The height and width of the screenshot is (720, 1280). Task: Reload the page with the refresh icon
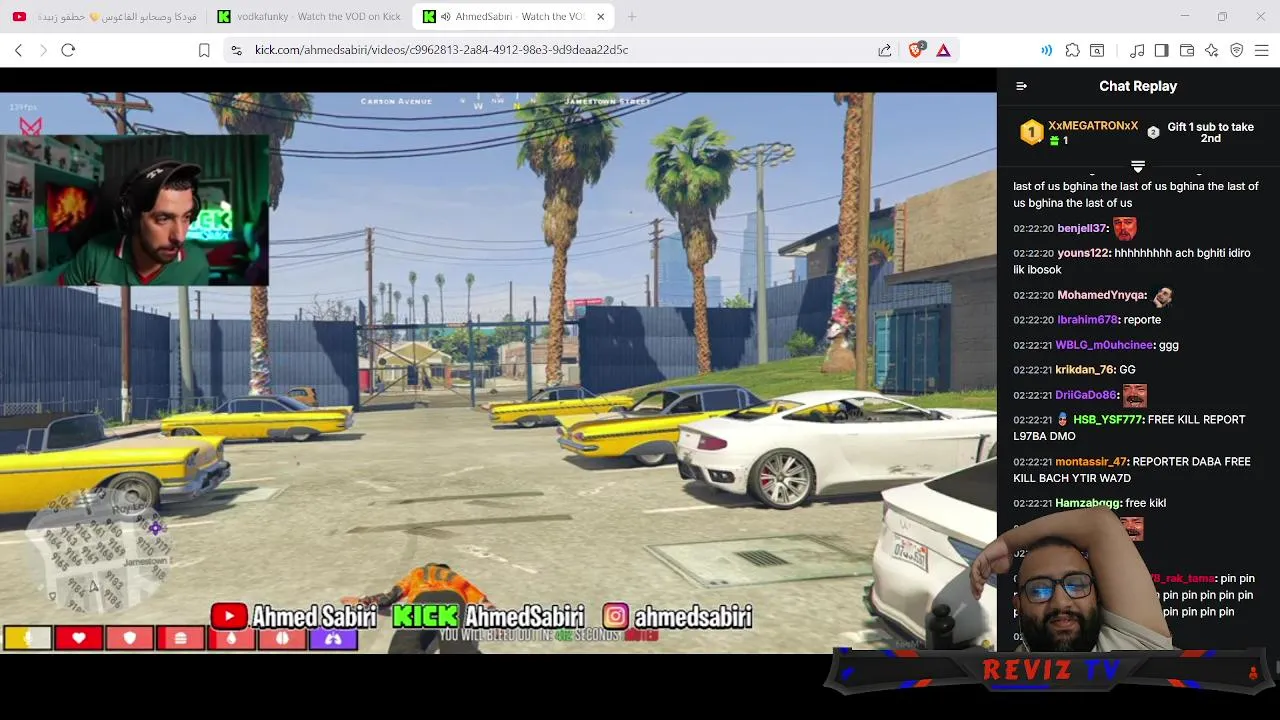[x=68, y=50]
